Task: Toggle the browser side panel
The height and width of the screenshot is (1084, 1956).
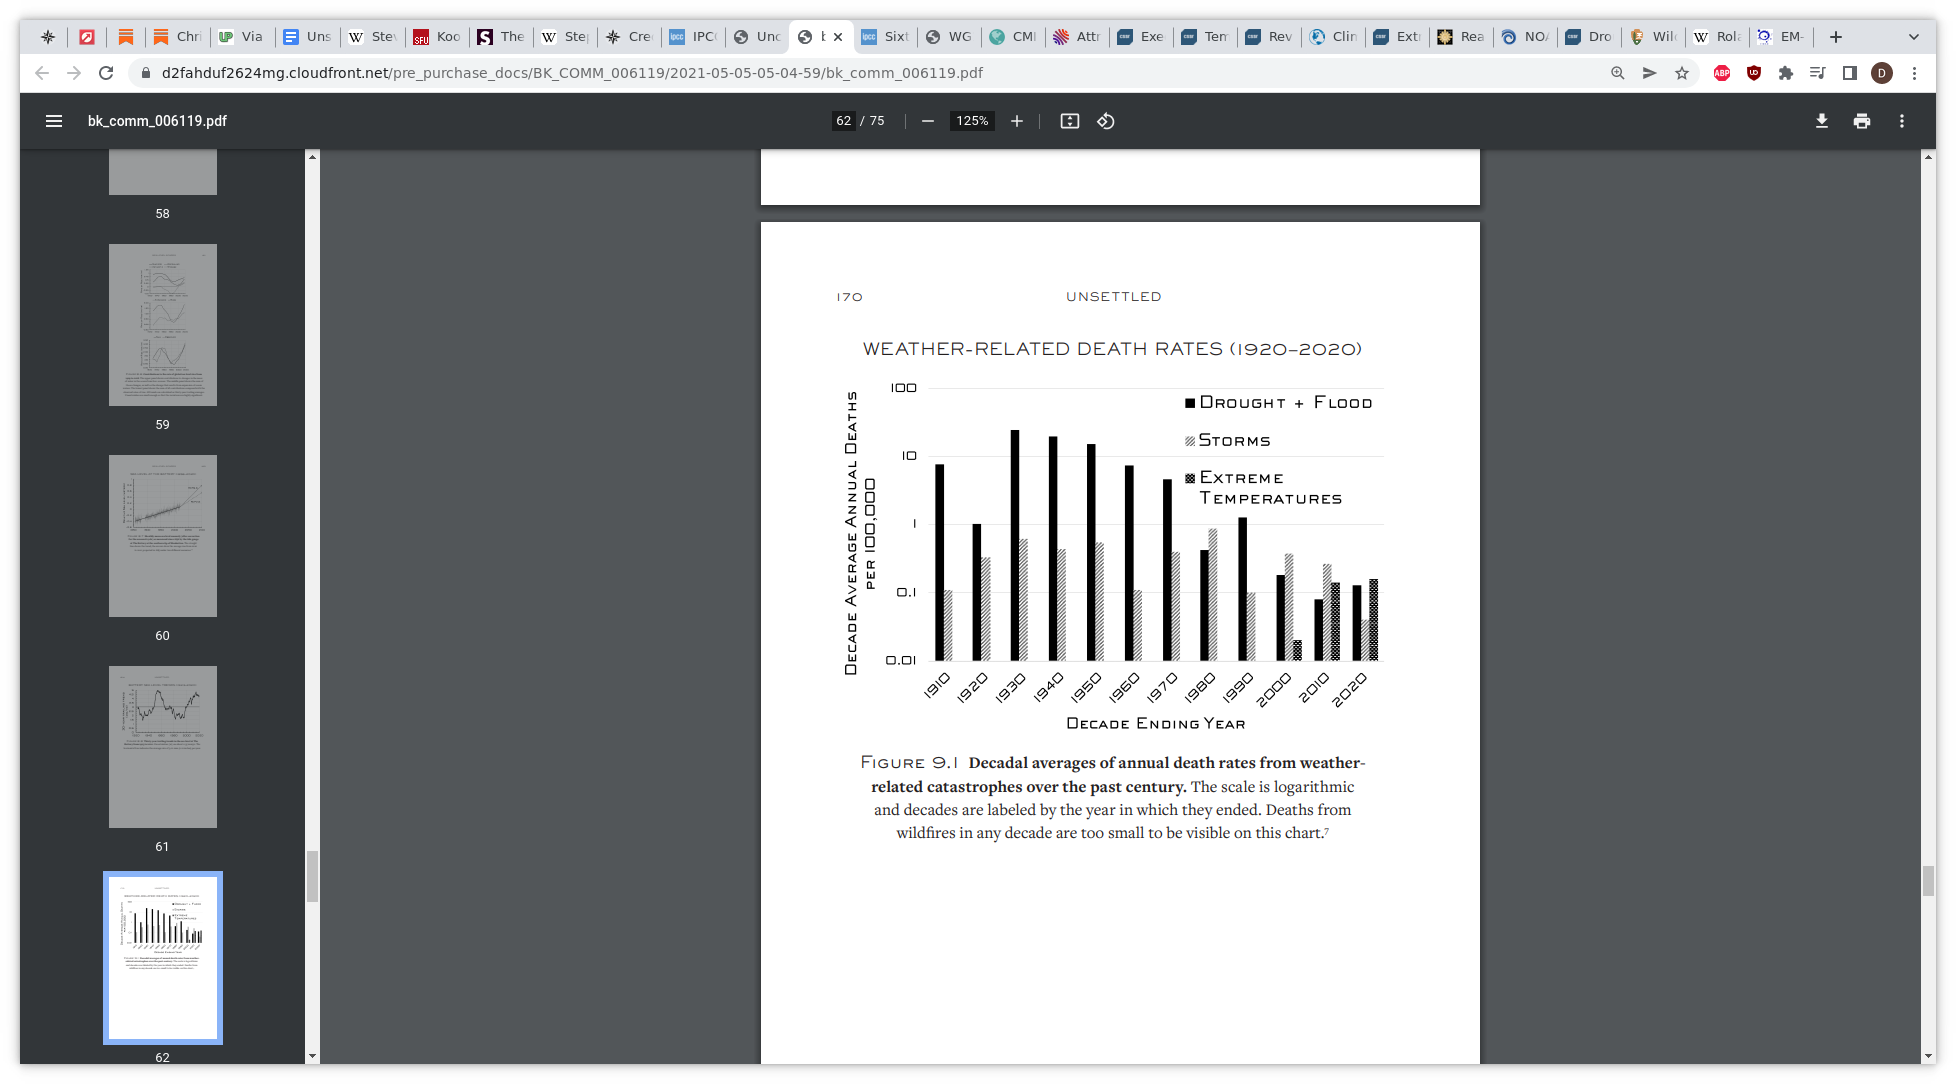Action: (1850, 73)
